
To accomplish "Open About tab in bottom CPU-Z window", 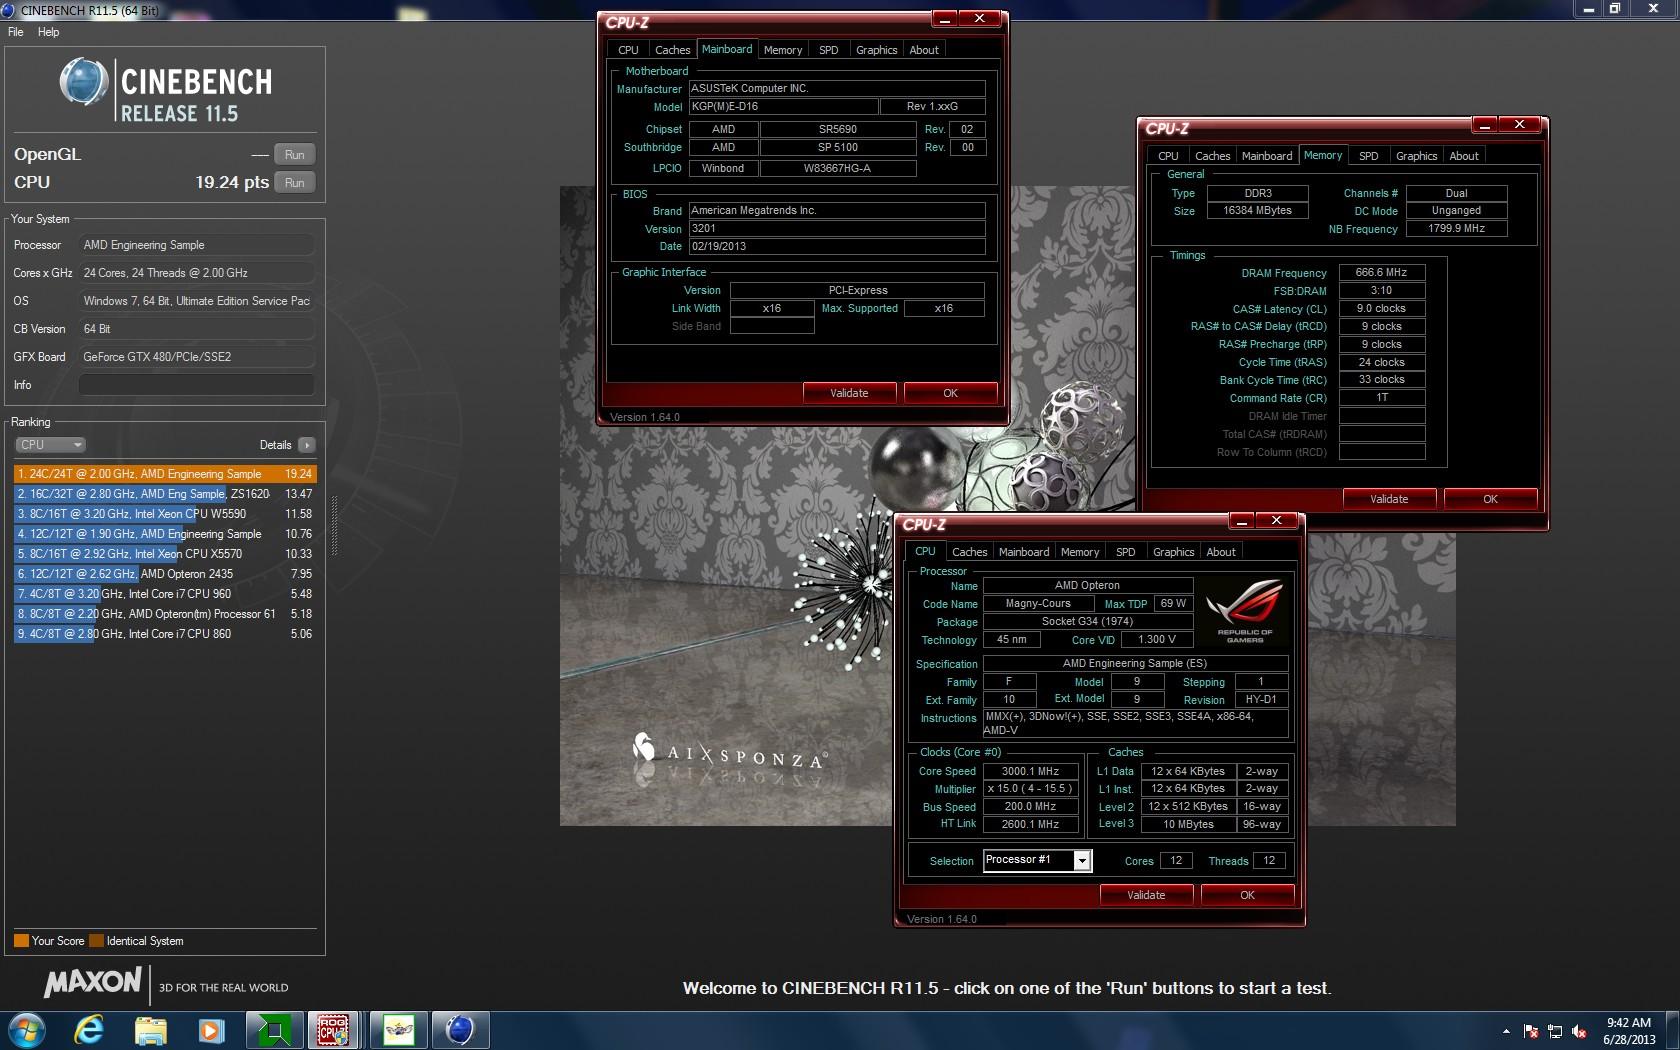I will [1221, 552].
